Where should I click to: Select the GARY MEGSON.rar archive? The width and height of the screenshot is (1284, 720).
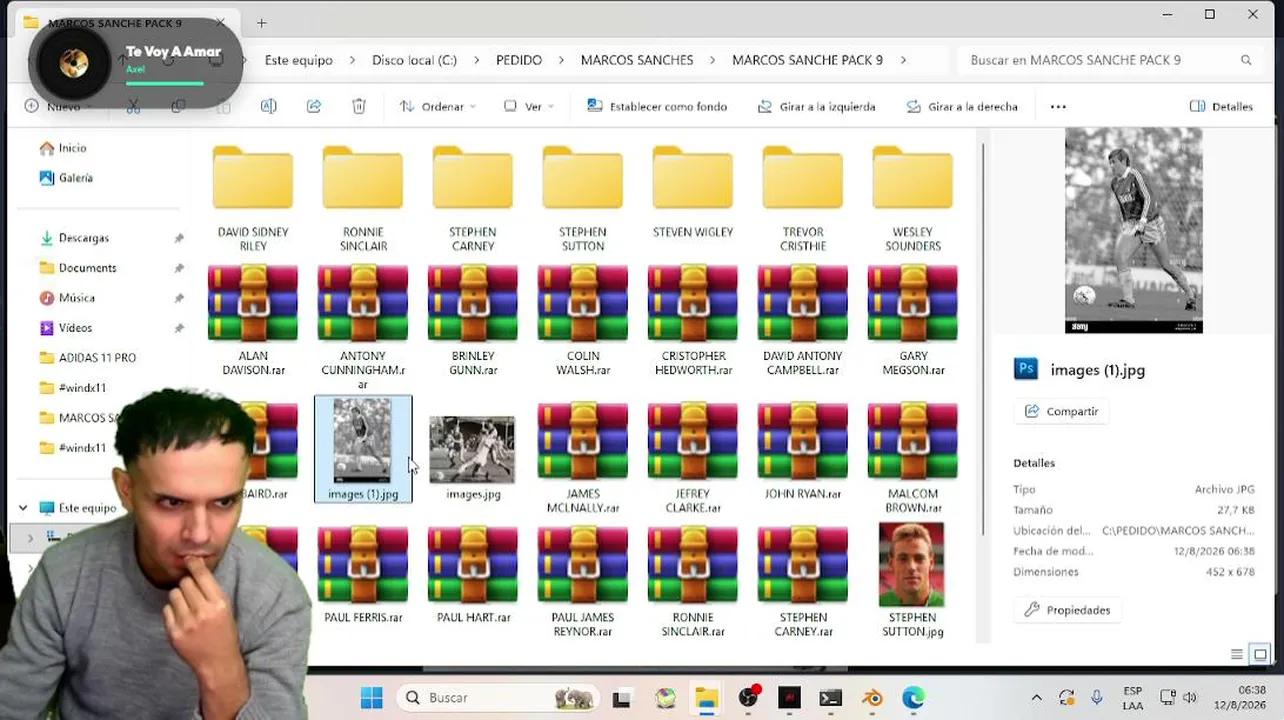(913, 321)
